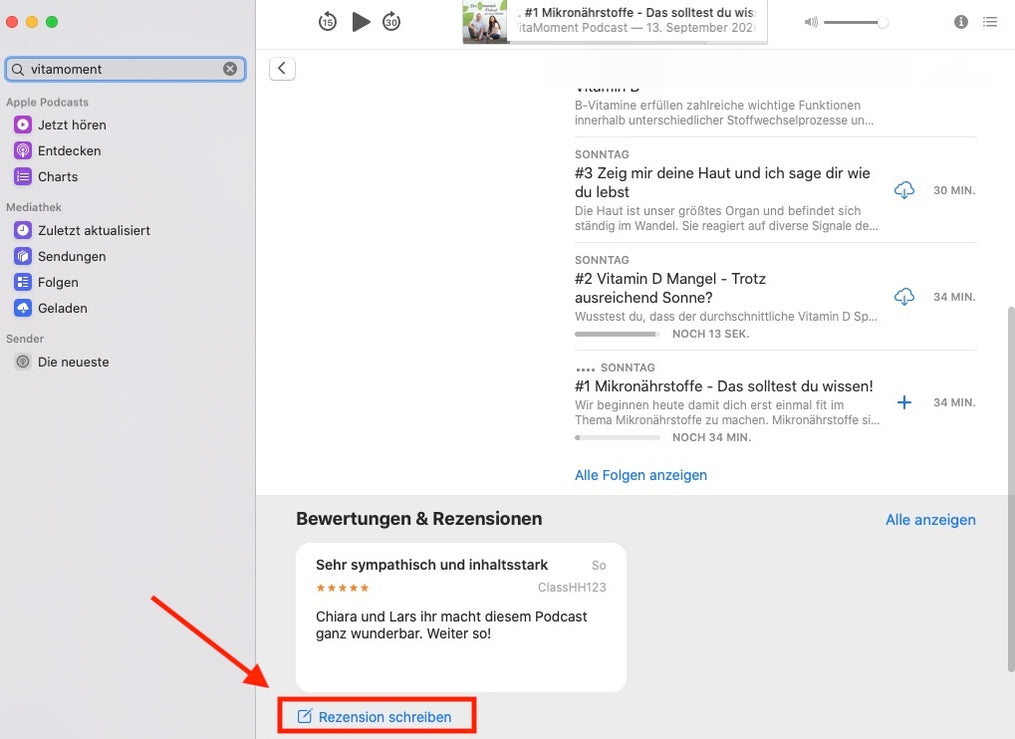1015x739 pixels.
Task: Skip forward 30 seconds
Action: pyautogui.click(x=392, y=21)
